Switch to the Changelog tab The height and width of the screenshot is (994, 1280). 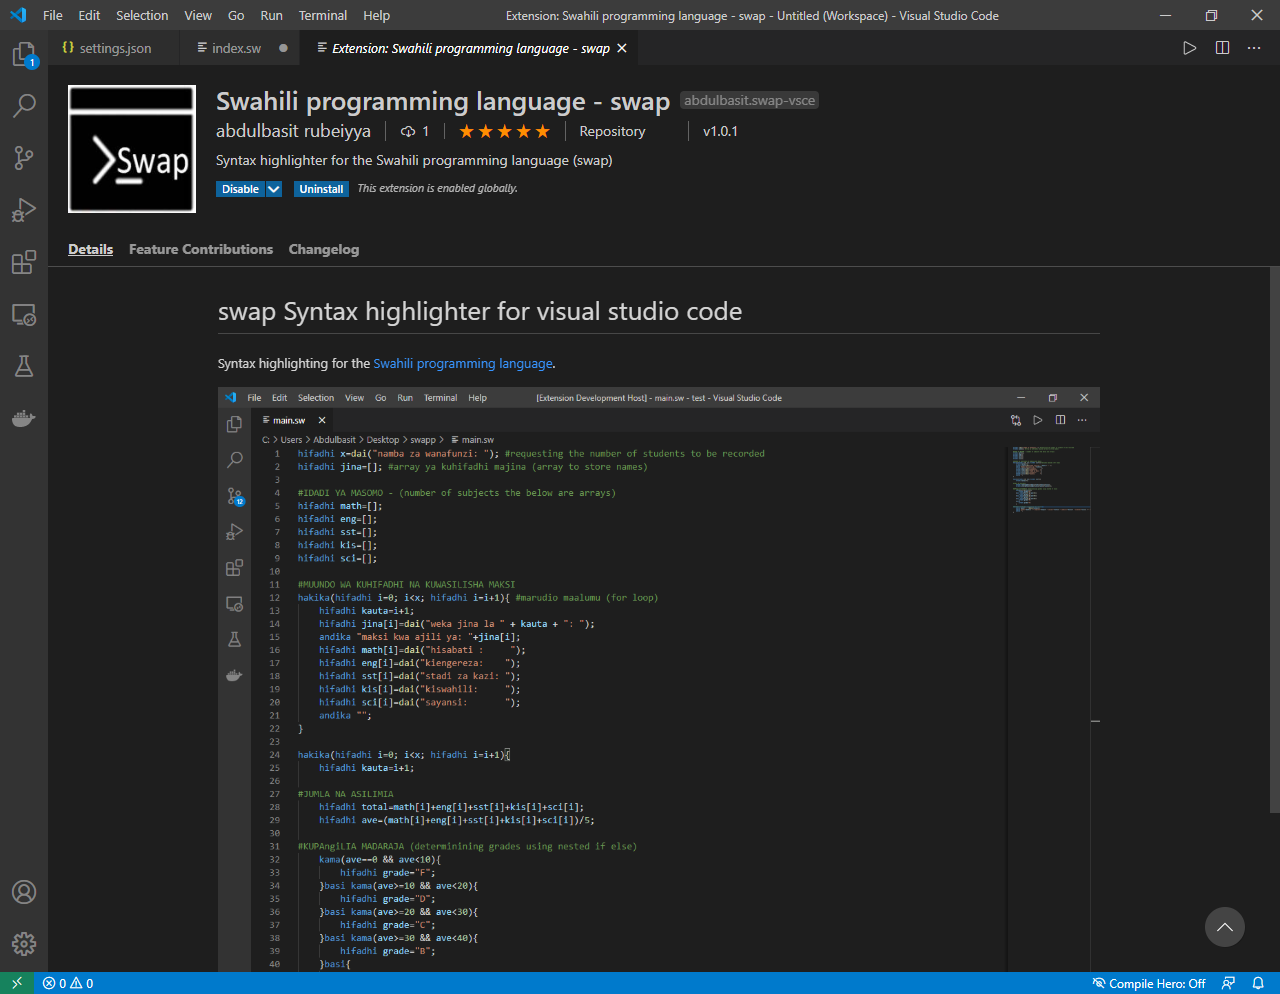[324, 249]
